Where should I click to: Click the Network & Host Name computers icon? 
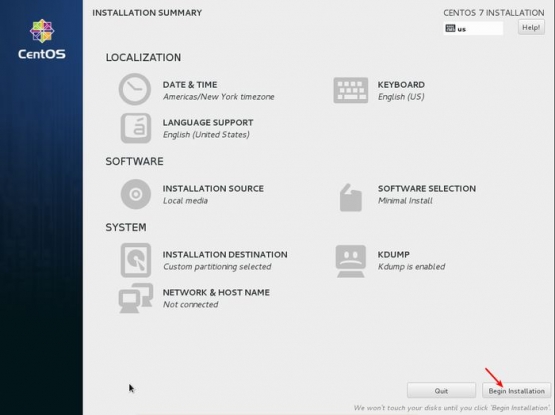[x=136, y=298]
